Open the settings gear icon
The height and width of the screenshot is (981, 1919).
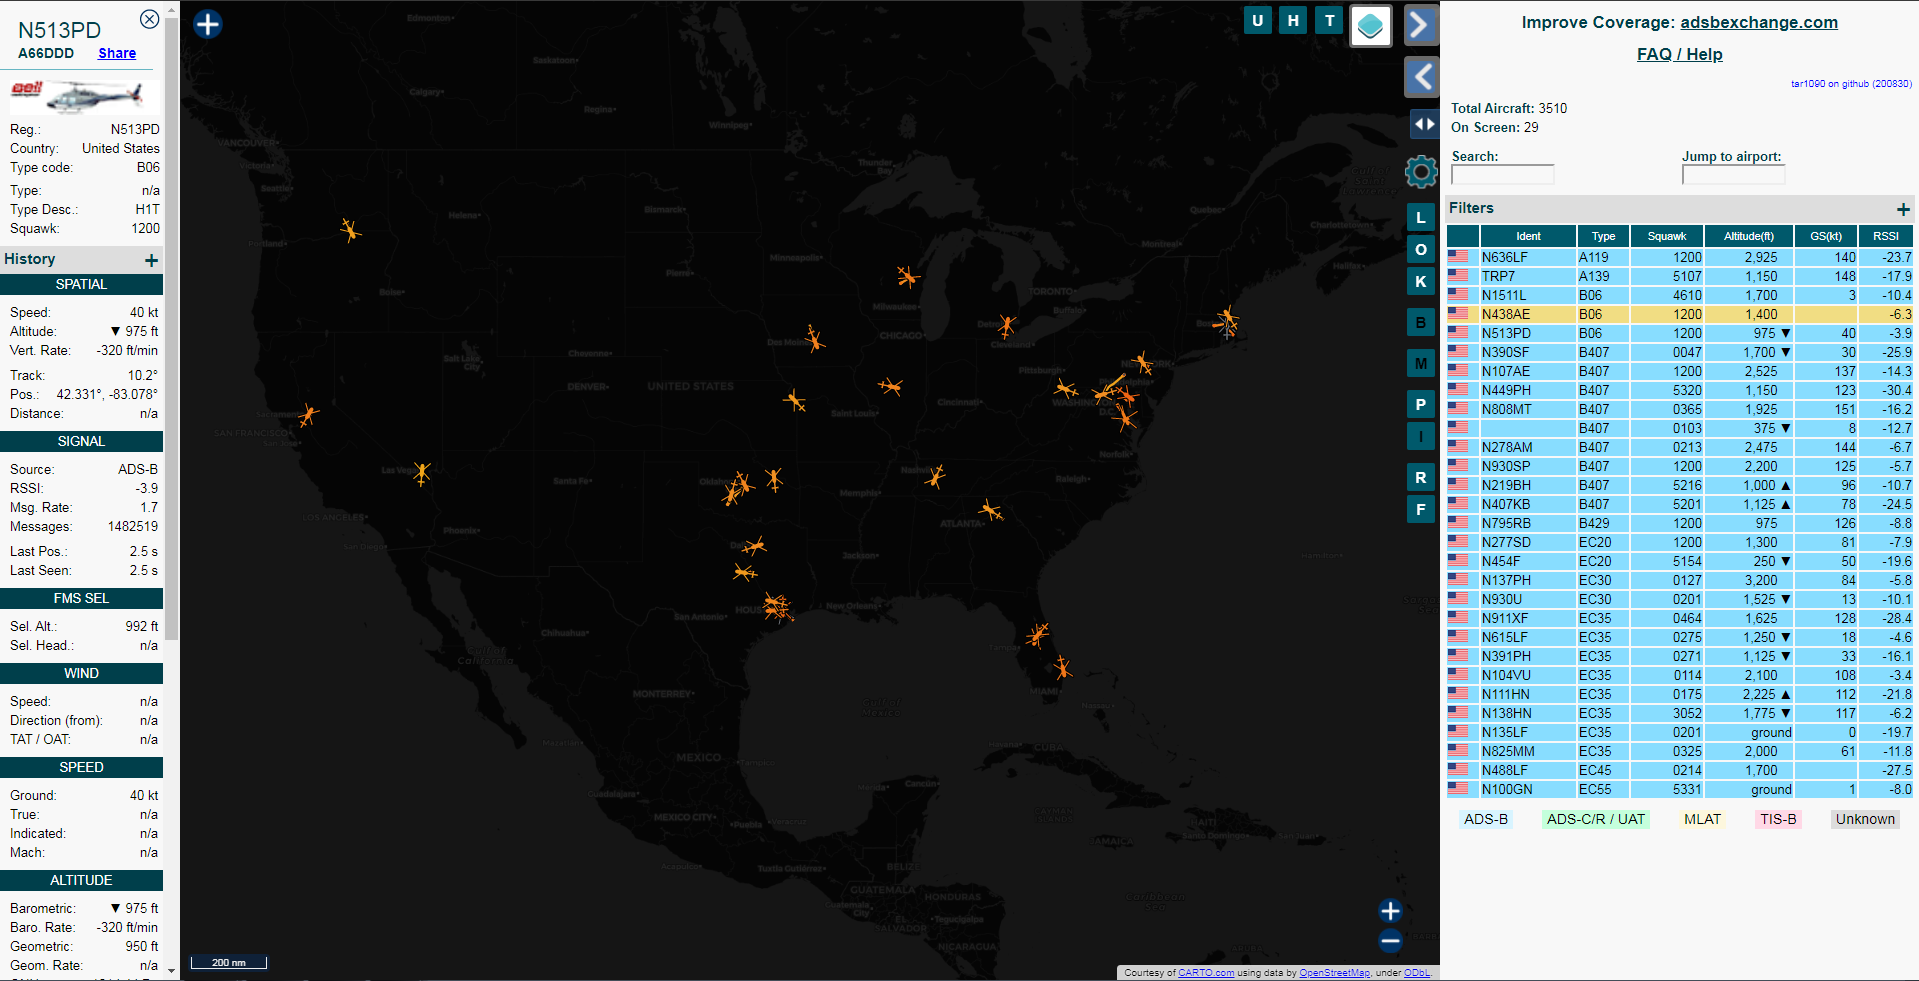(1421, 172)
